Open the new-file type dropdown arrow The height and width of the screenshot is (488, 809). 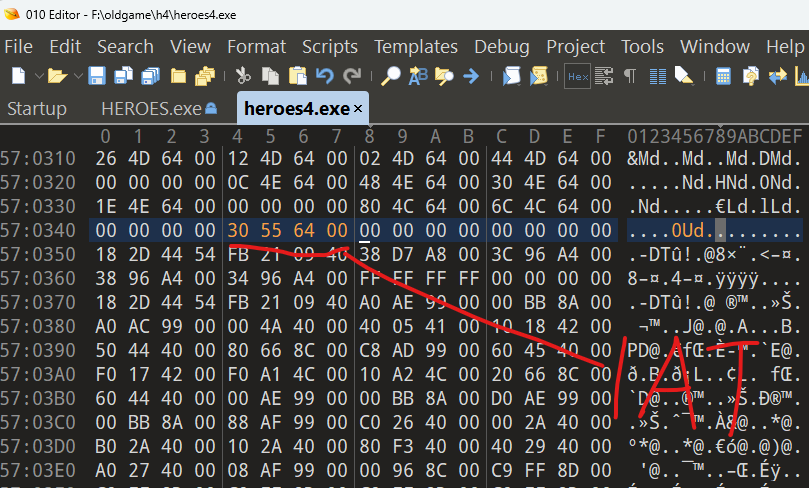coord(39,76)
